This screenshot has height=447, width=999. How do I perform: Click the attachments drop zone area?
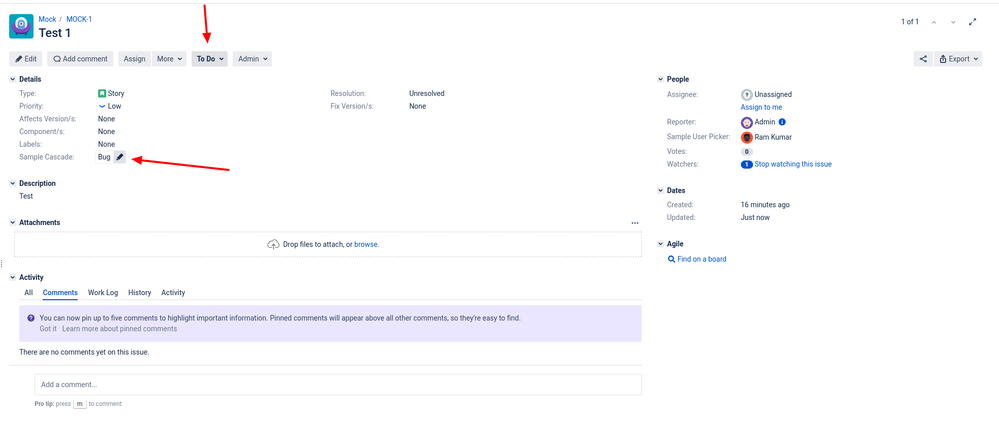coord(327,245)
